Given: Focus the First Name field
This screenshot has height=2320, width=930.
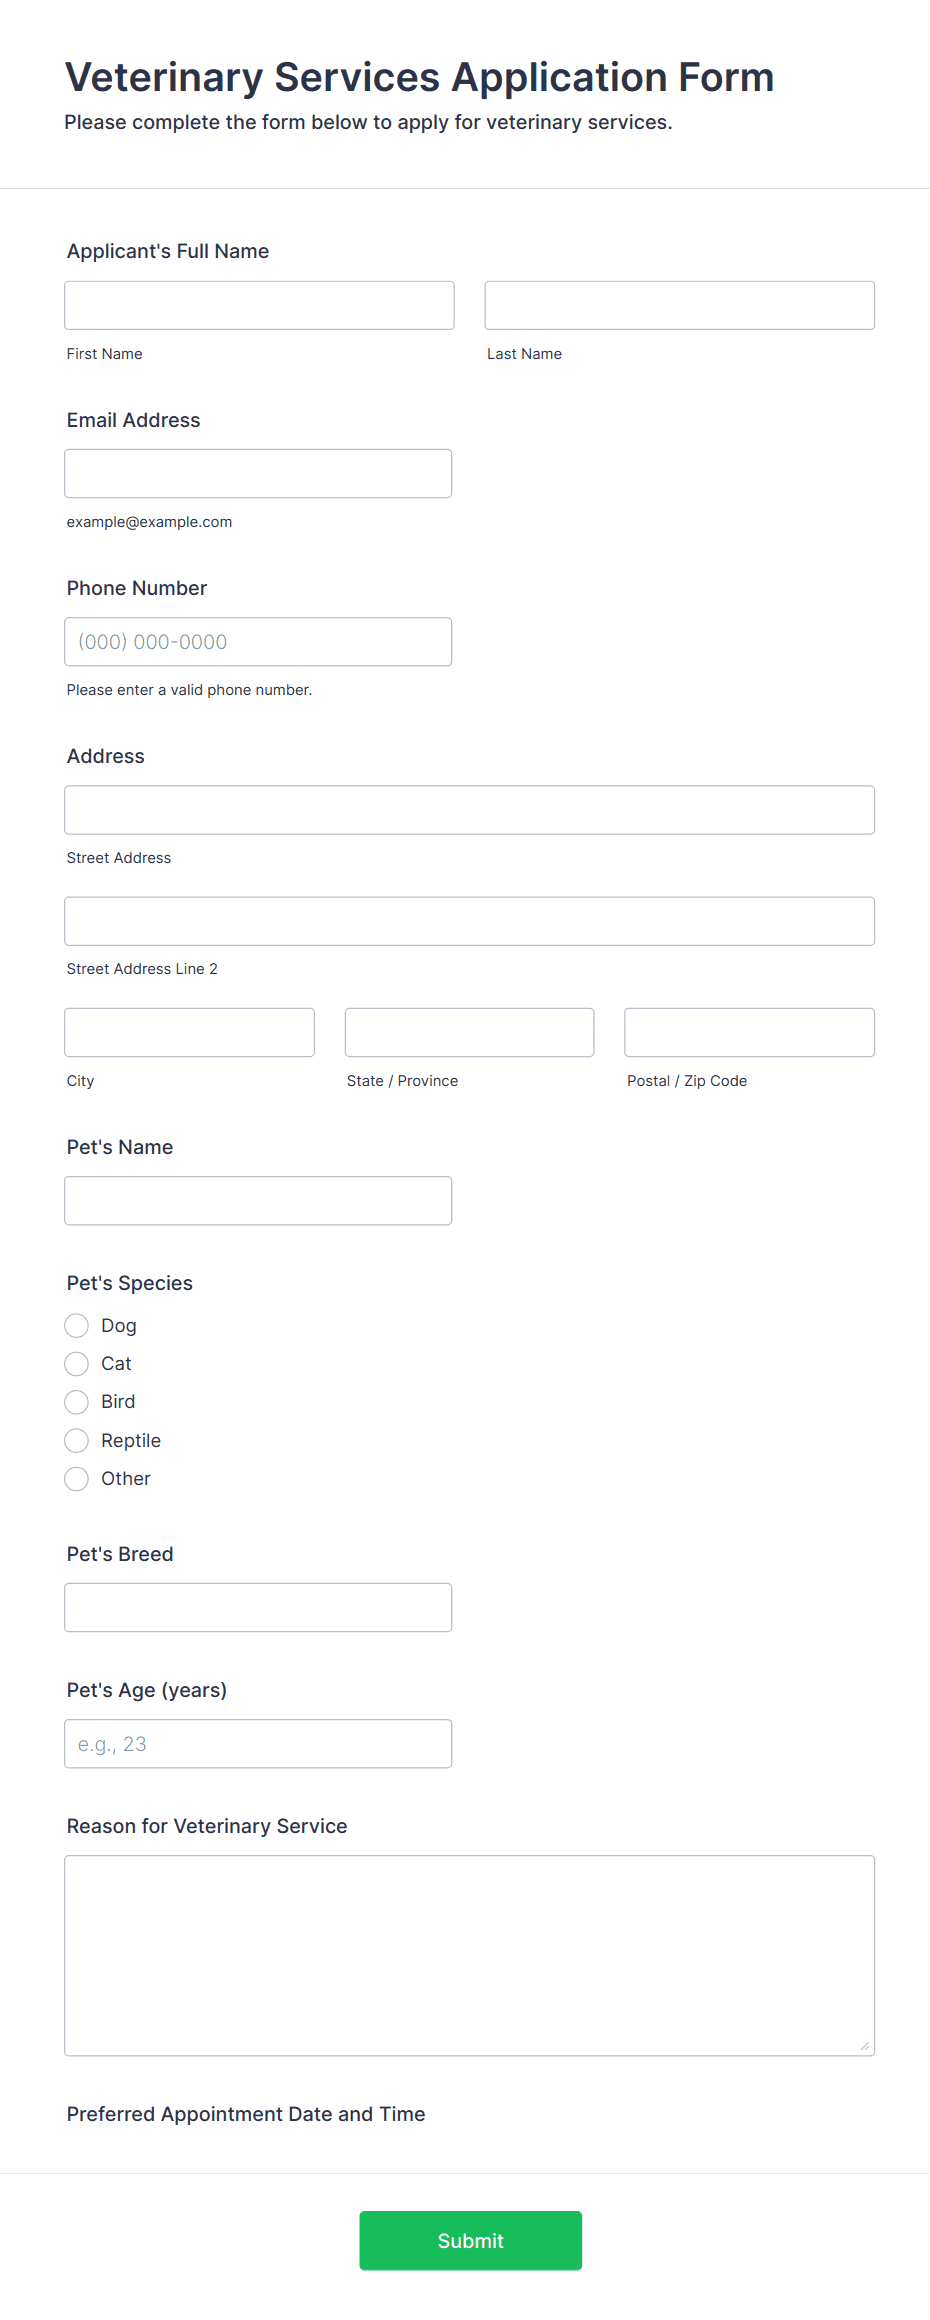Looking at the screenshot, I should 259,305.
